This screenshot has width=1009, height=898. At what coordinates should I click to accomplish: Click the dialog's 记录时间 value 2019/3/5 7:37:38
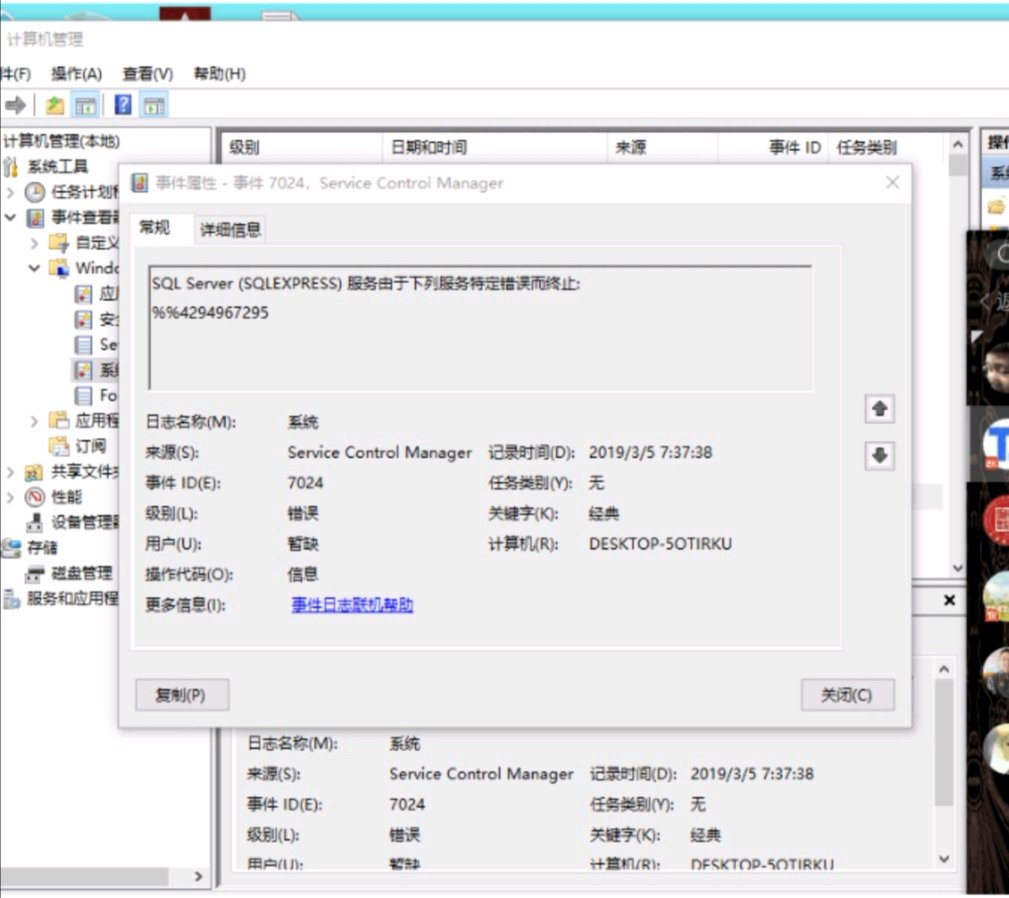651,453
